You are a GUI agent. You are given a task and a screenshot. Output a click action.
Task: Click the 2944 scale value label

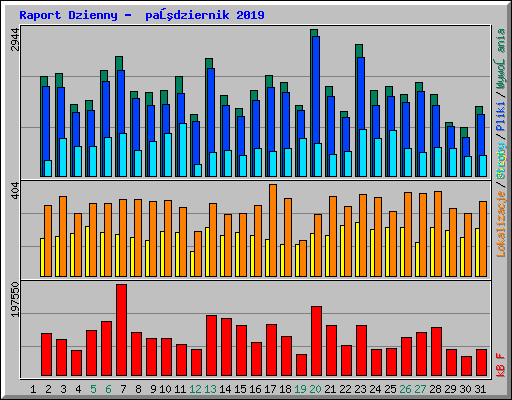15,39
